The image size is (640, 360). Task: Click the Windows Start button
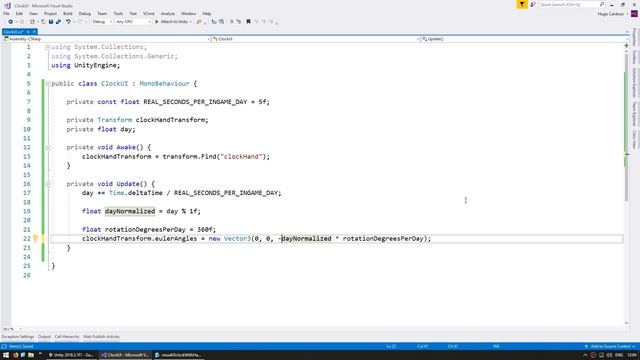6,355
